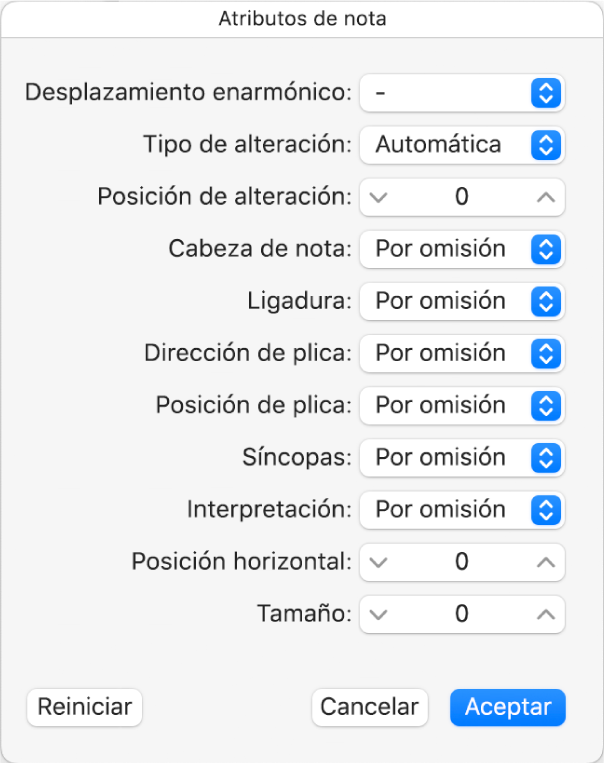Open the Ligadura popup menu
The width and height of the screenshot is (604, 763).
tap(462, 301)
